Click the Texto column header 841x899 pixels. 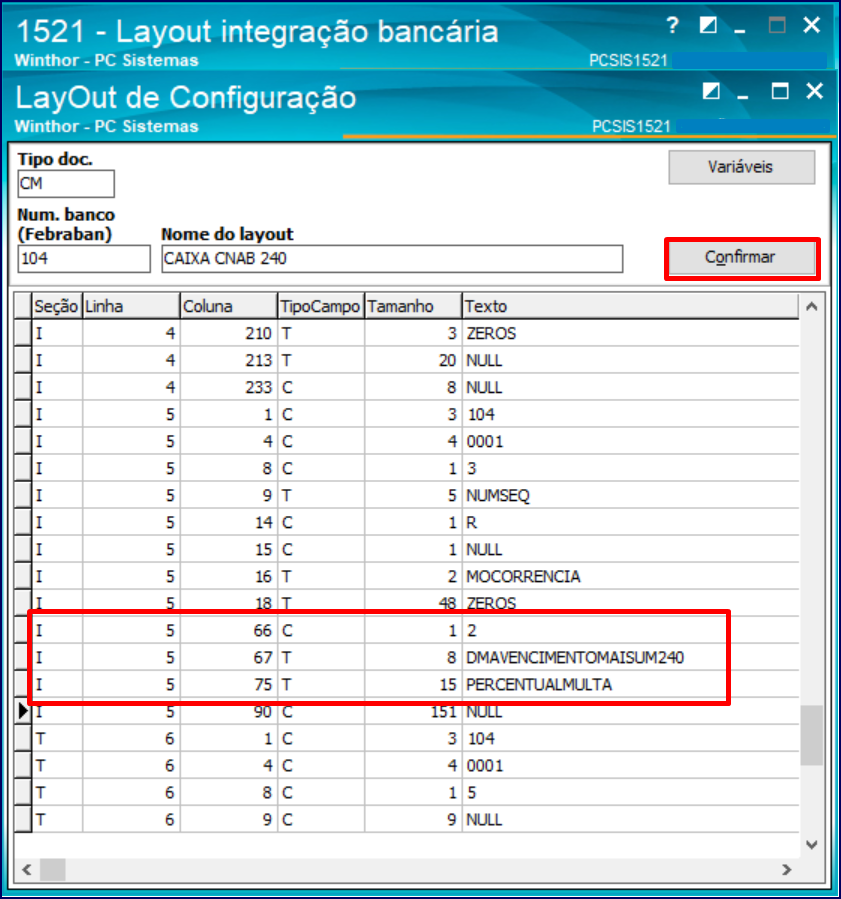coord(631,306)
